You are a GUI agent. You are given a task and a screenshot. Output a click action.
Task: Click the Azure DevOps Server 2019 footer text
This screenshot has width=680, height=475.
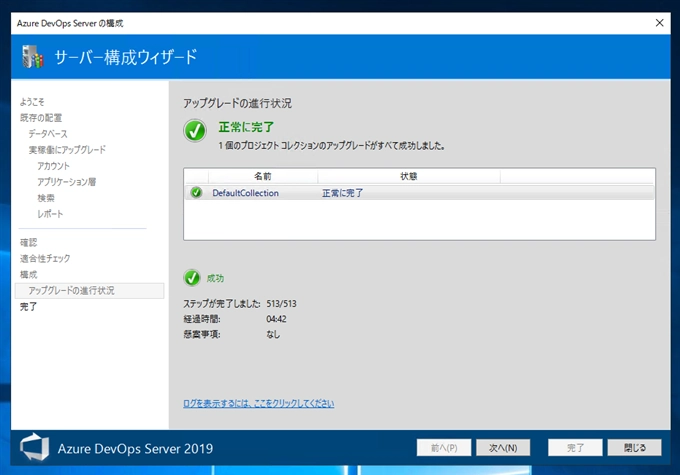point(135,449)
